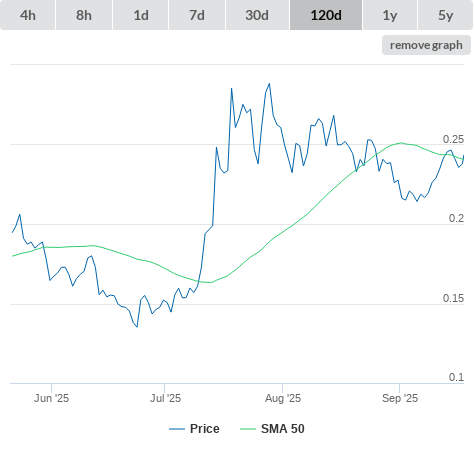Switch to the 8h time range
This screenshot has width=474, height=455.
click(84, 15)
